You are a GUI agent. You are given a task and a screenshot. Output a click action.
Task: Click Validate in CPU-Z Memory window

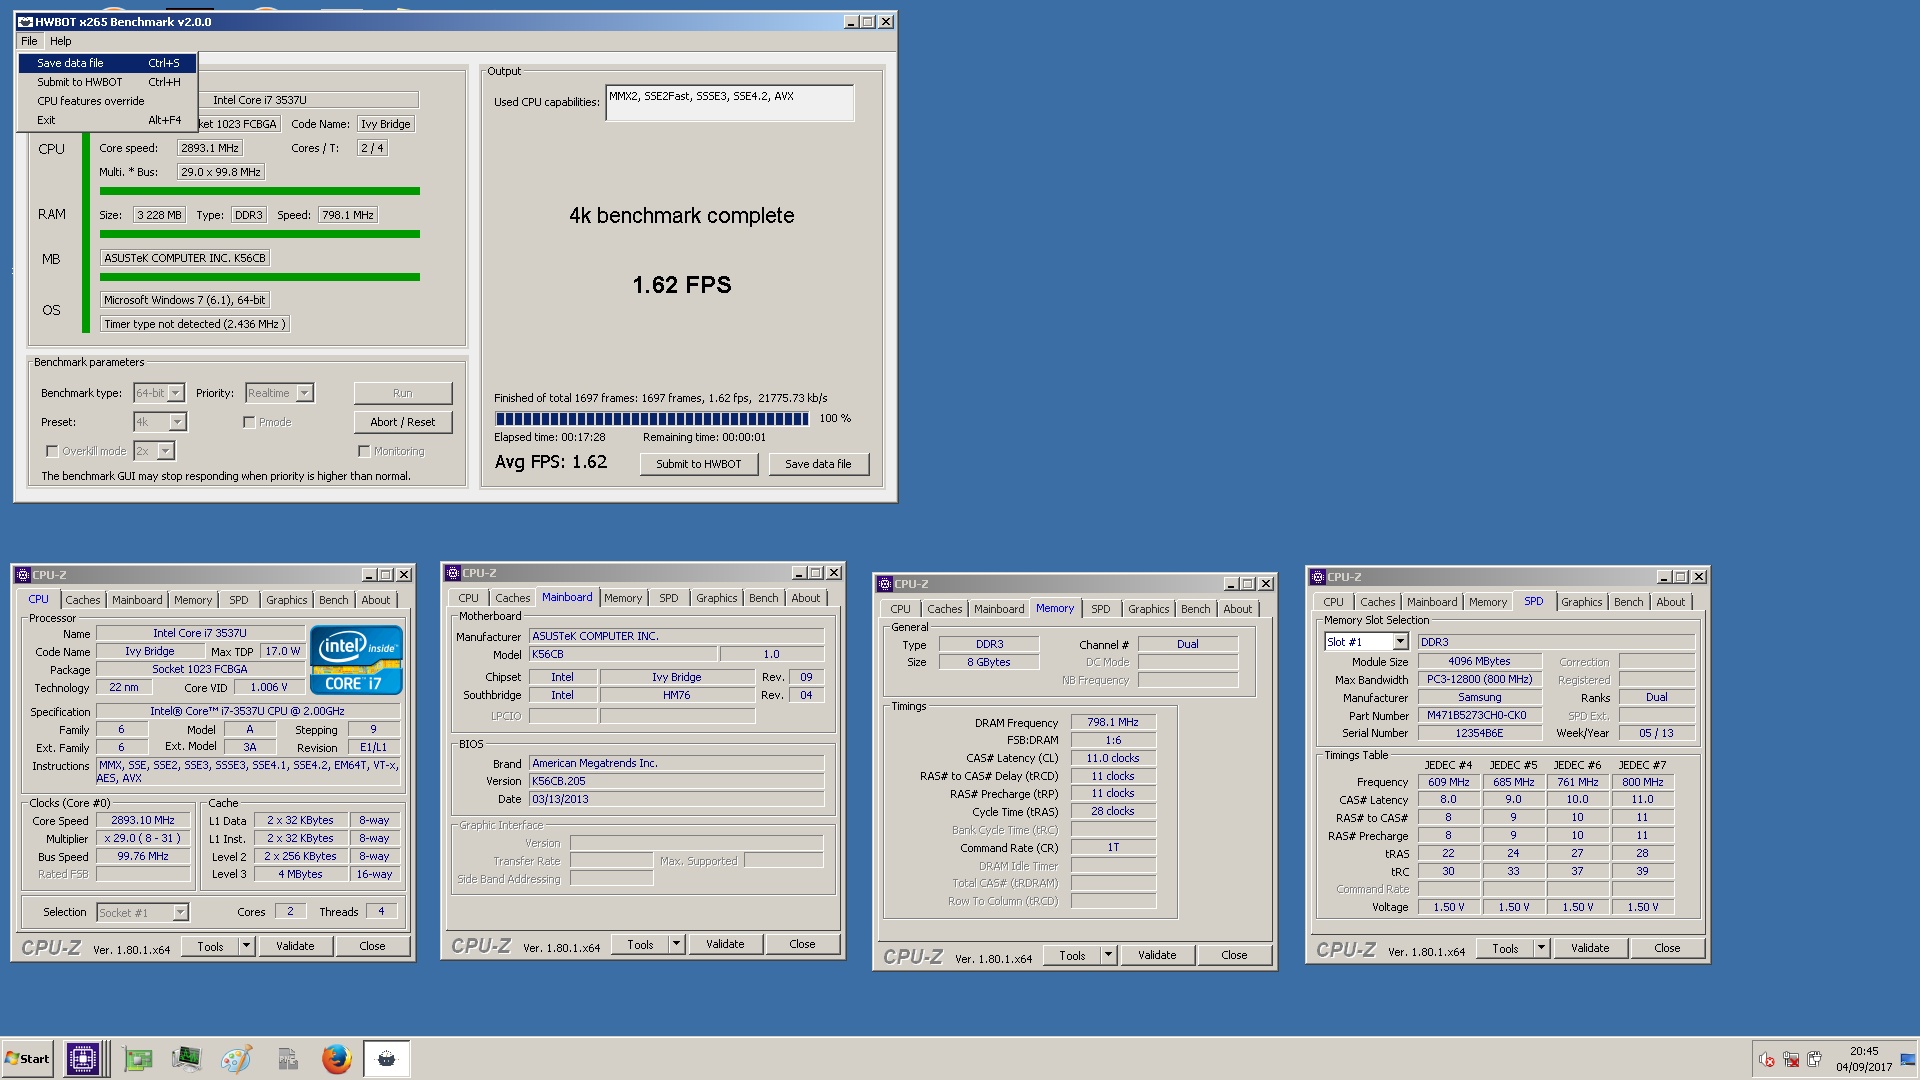click(1157, 955)
